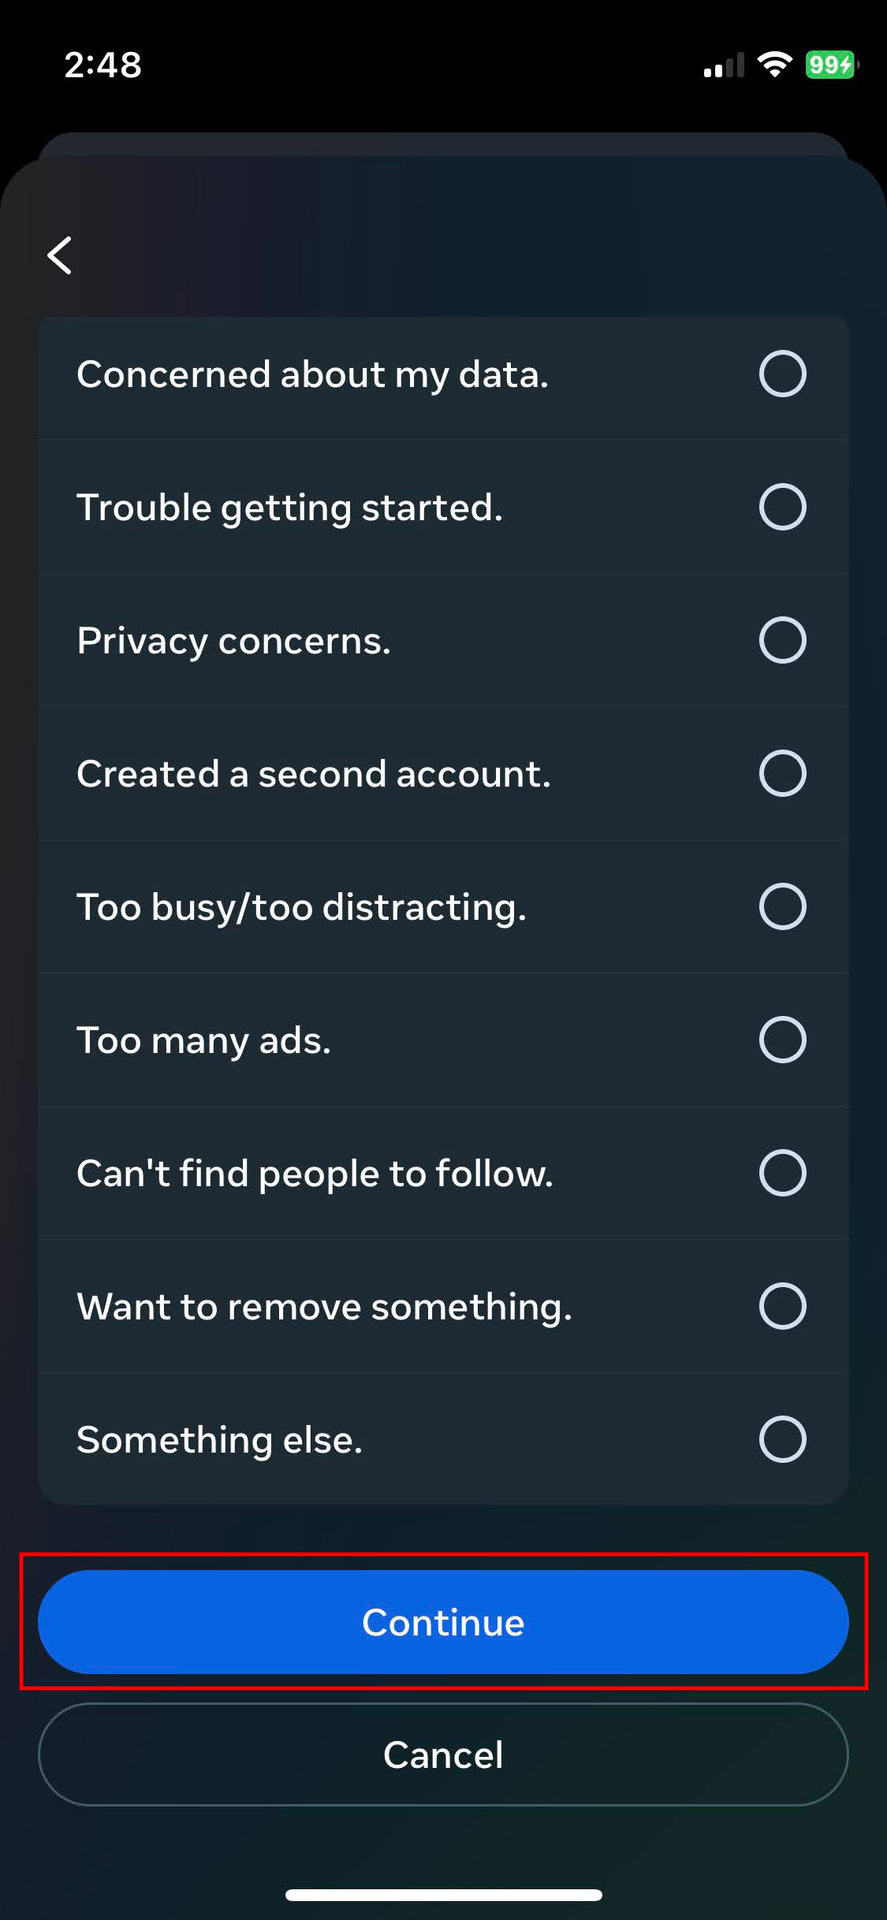This screenshot has width=887, height=1920.
Task: Tap the "Privacy concerns." reason text
Action: click(234, 641)
